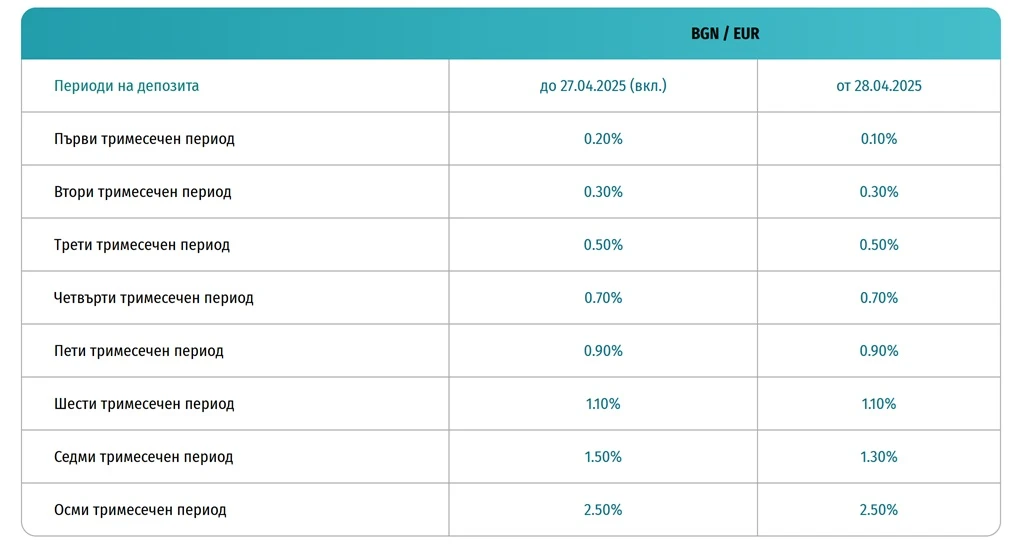Screen dimensions: 1013x554
Task: Select 'Четвърти тримесечен период' row label
Action: [x=154, y=298]
